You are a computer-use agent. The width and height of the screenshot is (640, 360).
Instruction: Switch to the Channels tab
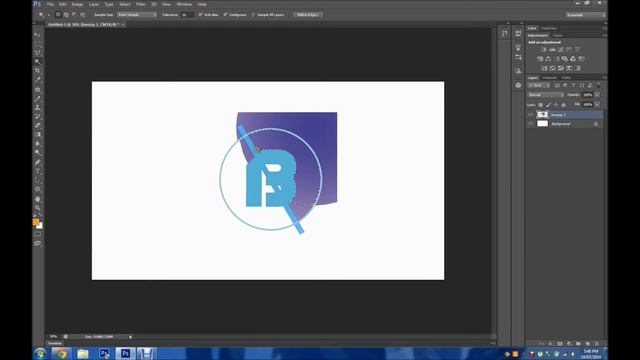(x=549, y=78)
